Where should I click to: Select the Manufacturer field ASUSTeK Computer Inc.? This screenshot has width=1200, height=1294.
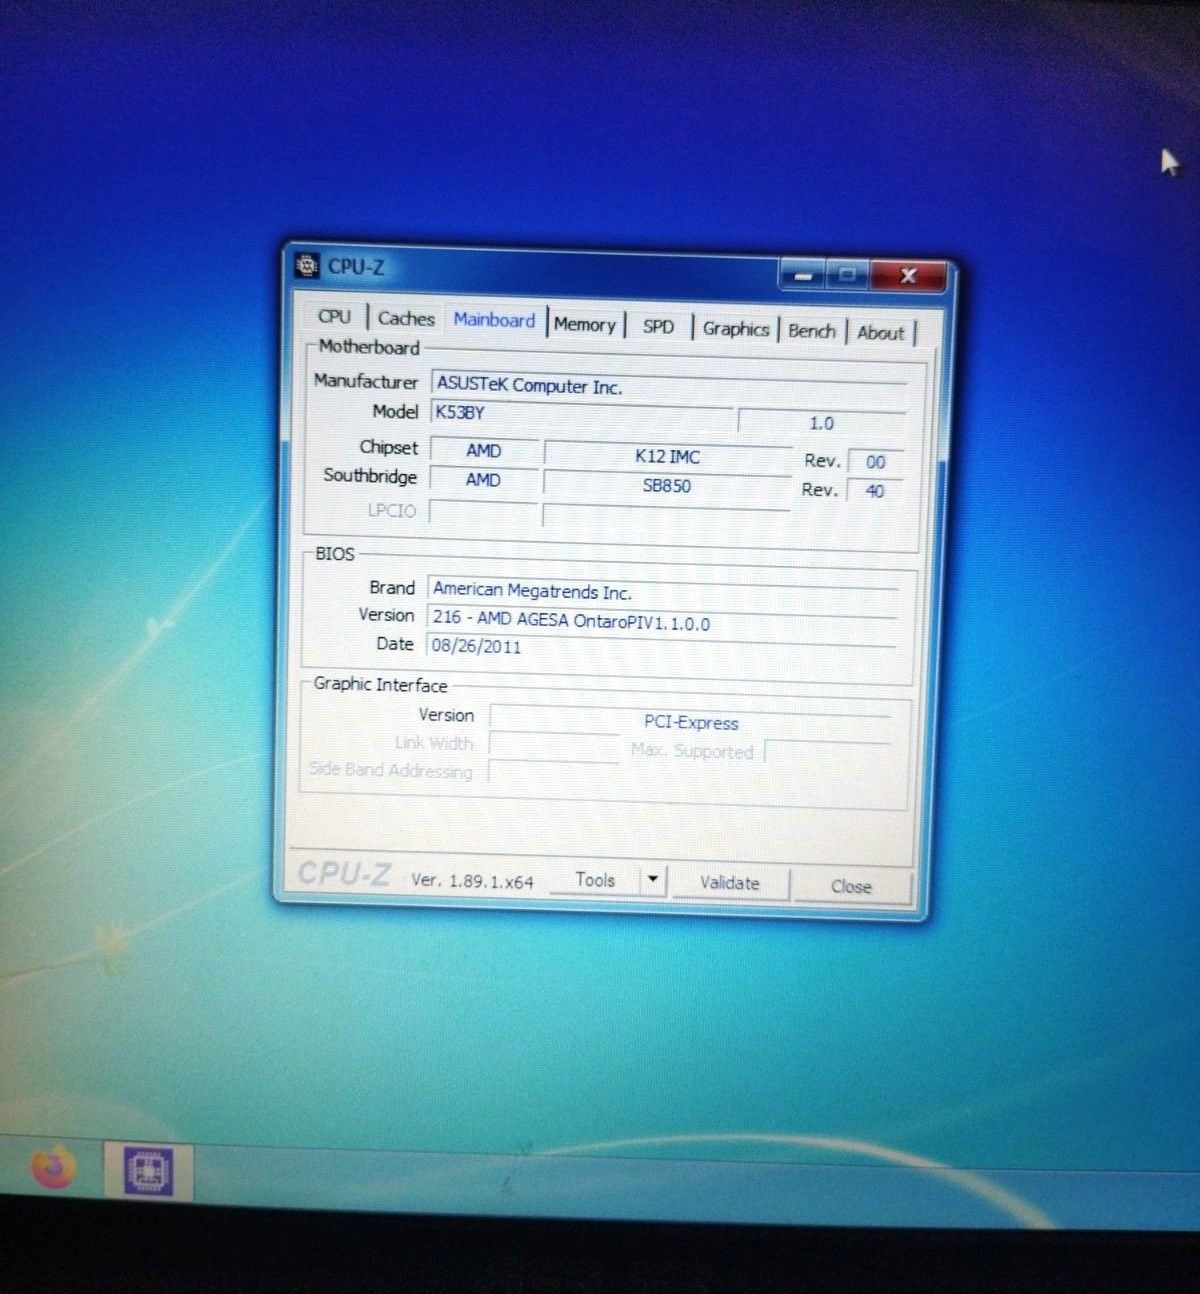[669, 386]
